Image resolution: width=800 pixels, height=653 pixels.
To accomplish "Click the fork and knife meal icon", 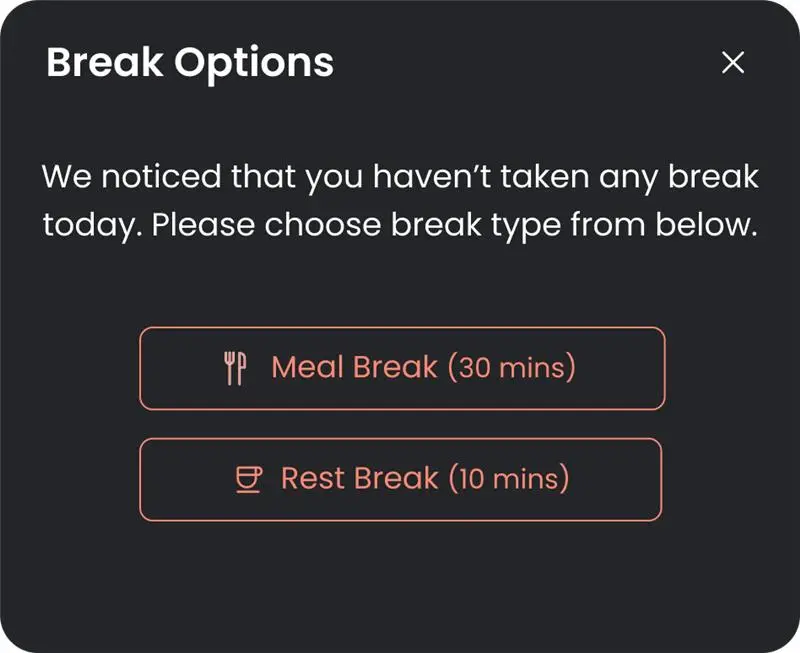I will [234, 368].
